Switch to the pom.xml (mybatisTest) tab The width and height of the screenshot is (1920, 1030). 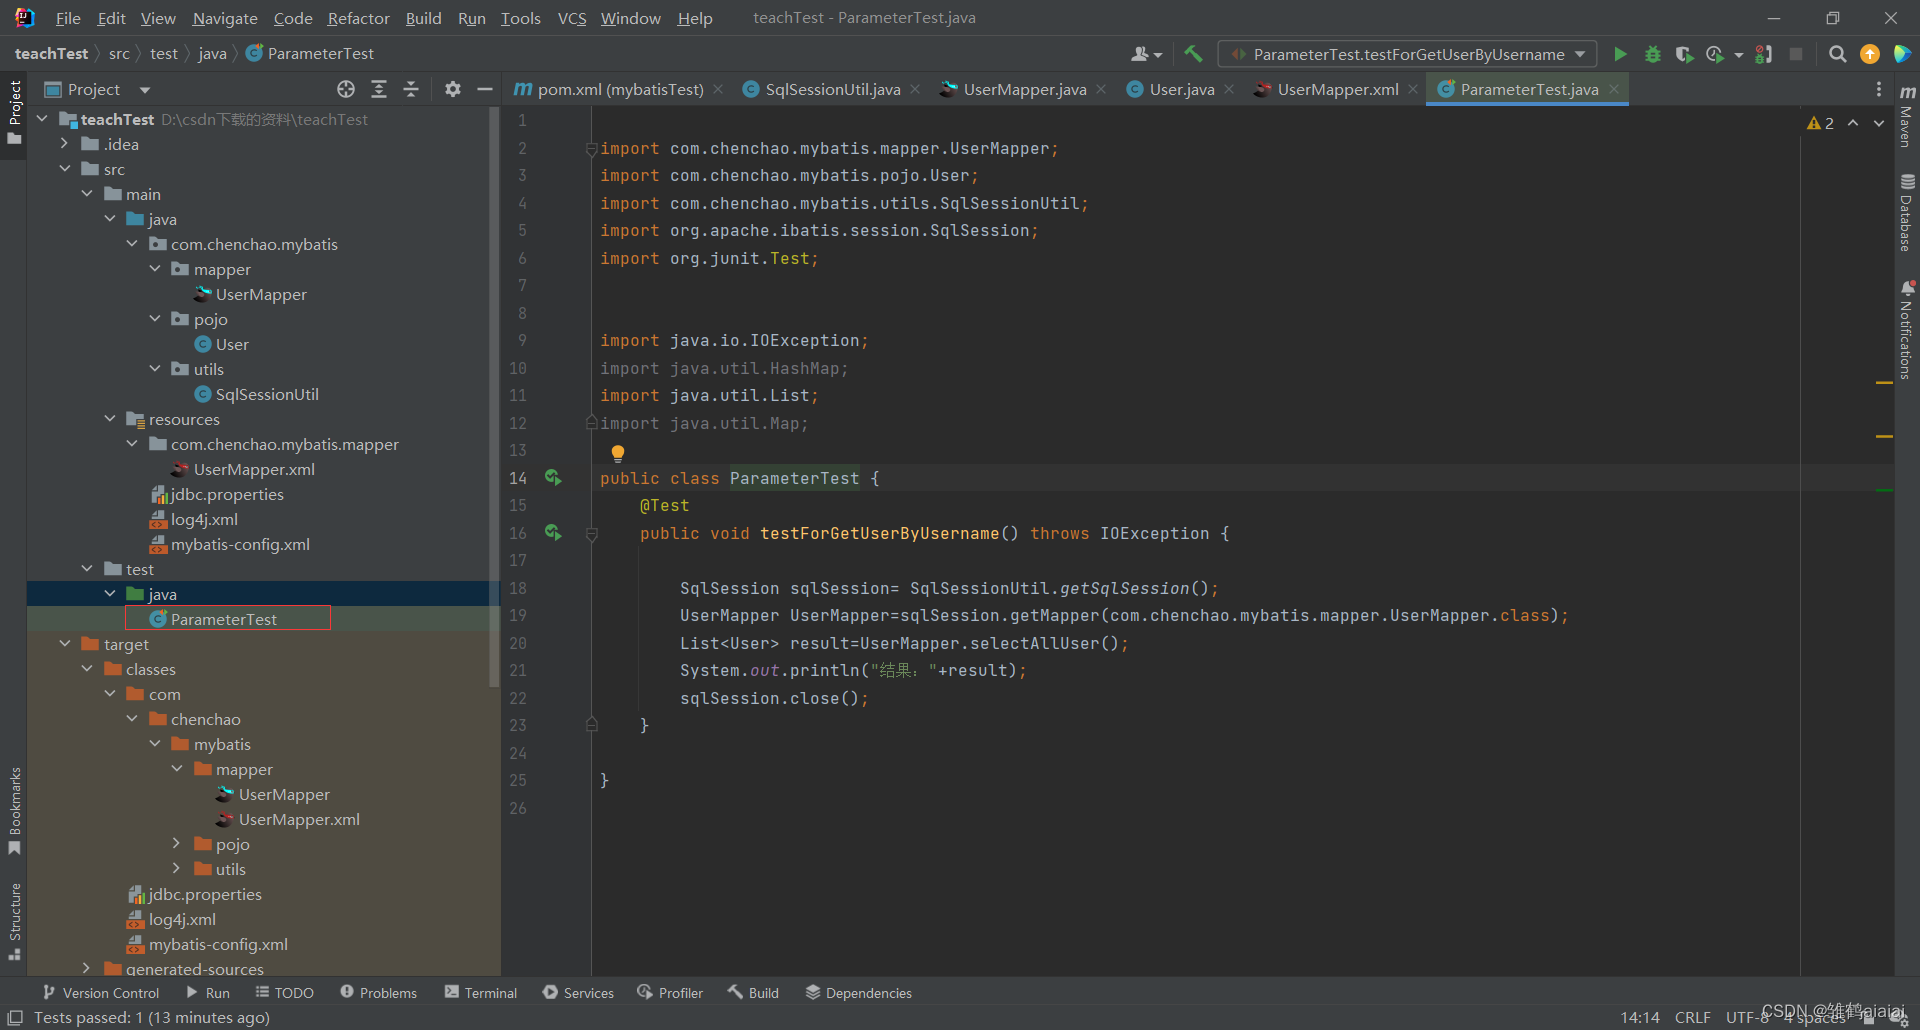click(620, 89)
